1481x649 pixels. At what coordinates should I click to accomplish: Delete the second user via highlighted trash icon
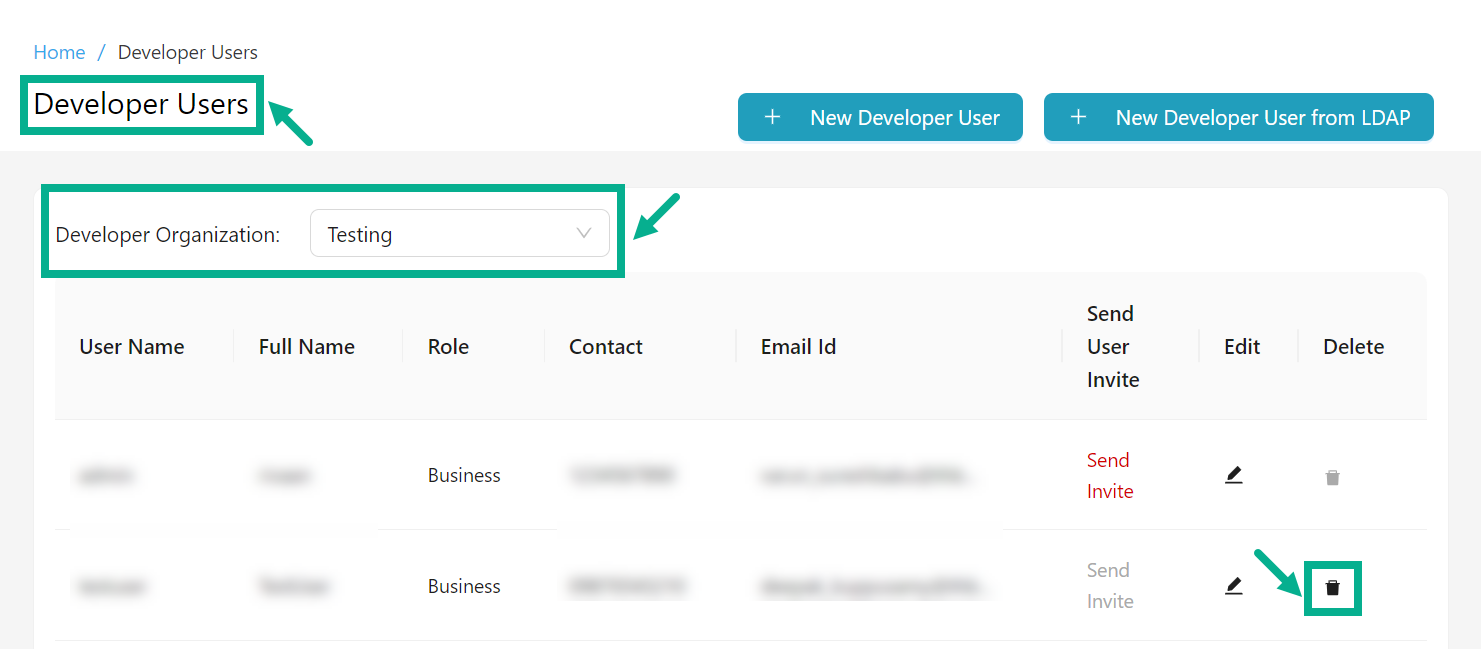click(1332, 588)
